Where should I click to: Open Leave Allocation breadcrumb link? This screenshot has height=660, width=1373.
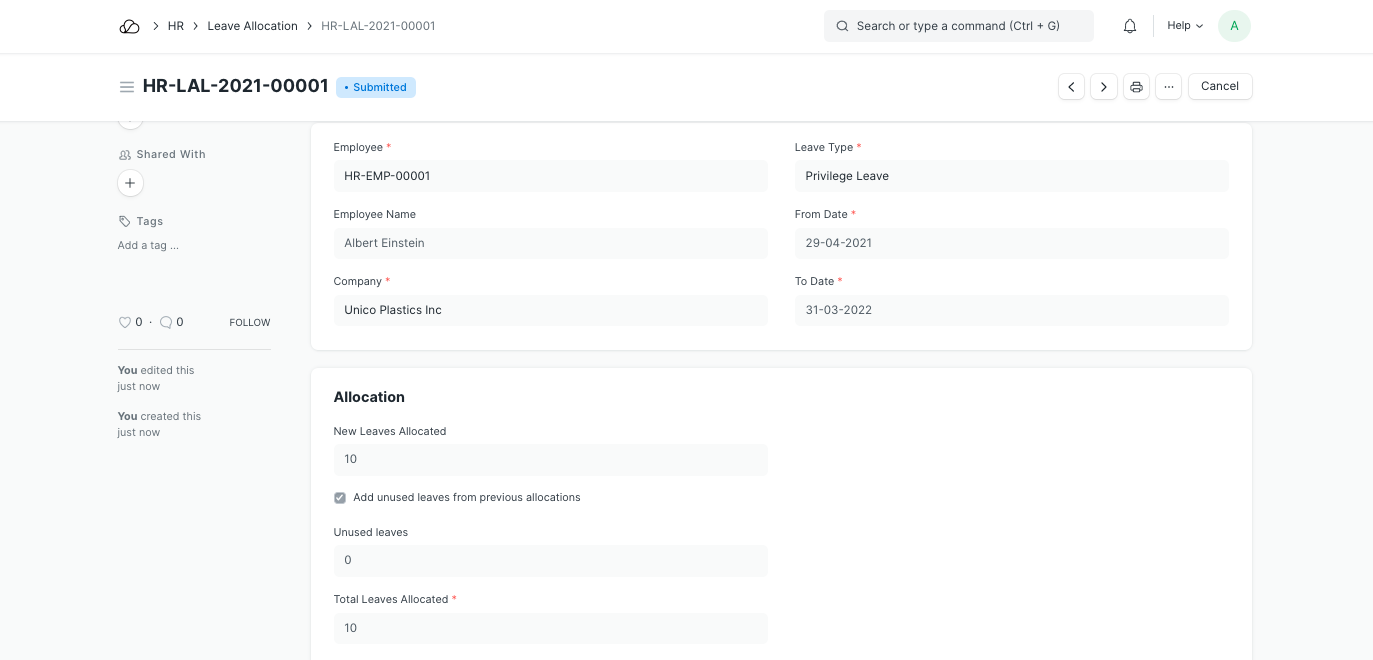(252, 26)
